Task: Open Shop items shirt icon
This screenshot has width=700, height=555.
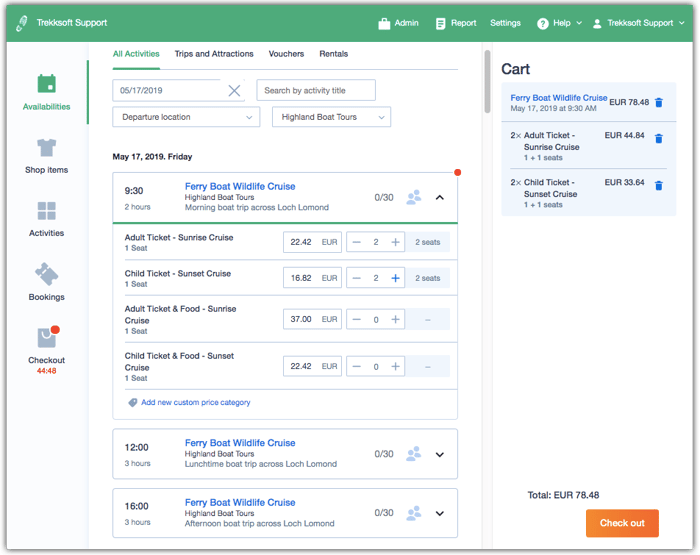Action: [46, 148]
